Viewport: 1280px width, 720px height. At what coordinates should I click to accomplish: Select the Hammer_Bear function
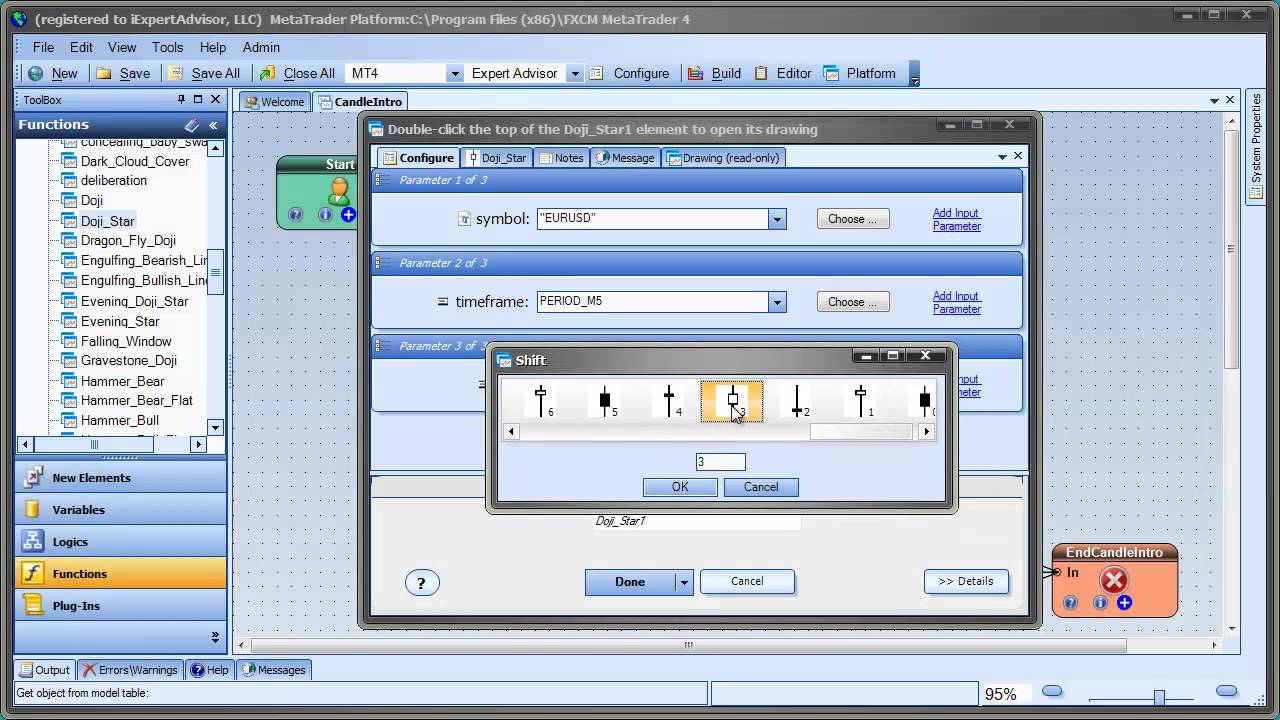pyautogui.click(x=122, y=381)
